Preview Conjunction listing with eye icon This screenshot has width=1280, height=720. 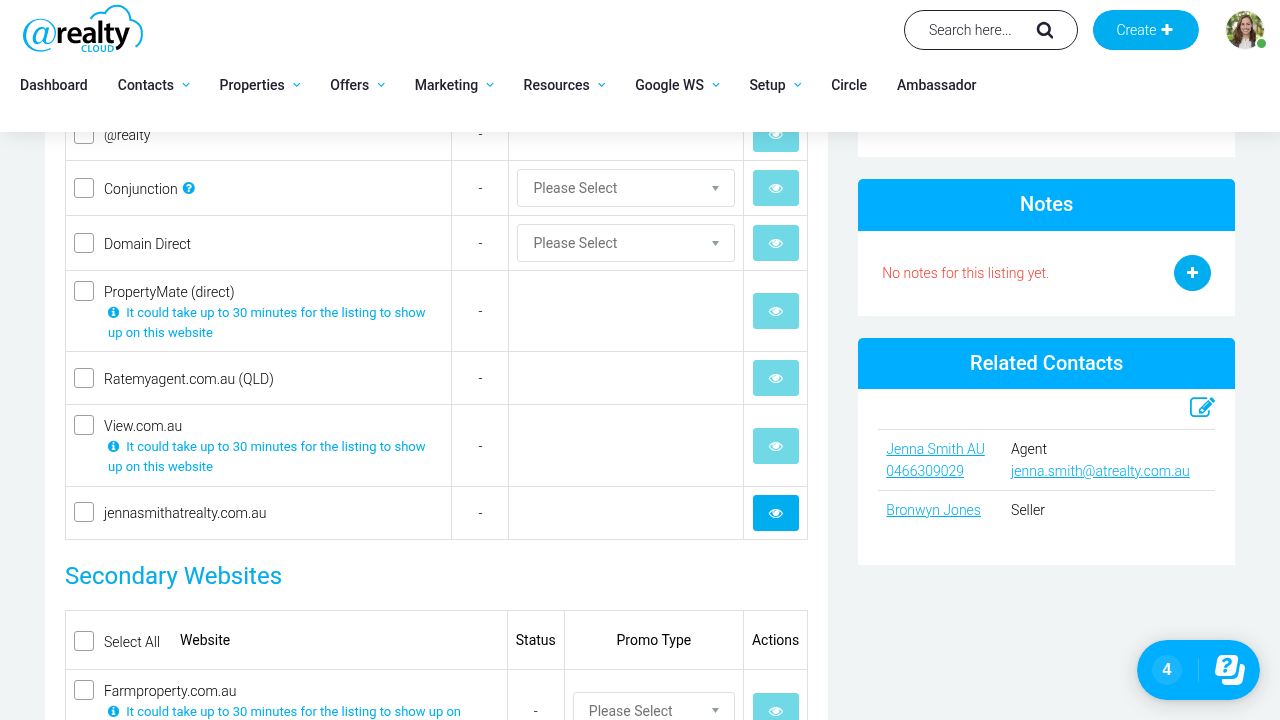(776, 188)
